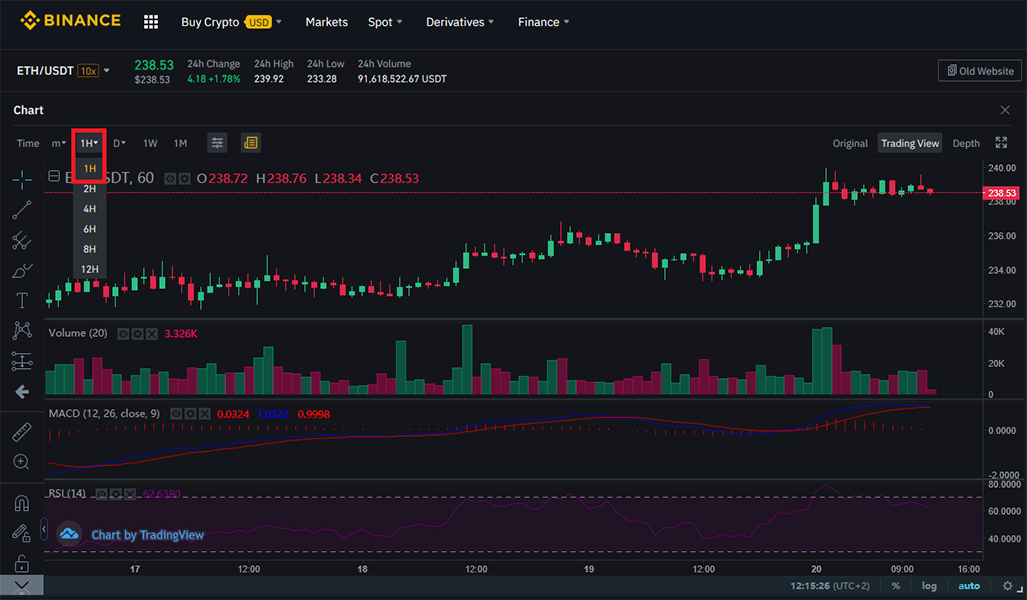The height and width of the screenshot is (600, 1027).
Task: Open MACD indicator settings gear
Action: 190,414
